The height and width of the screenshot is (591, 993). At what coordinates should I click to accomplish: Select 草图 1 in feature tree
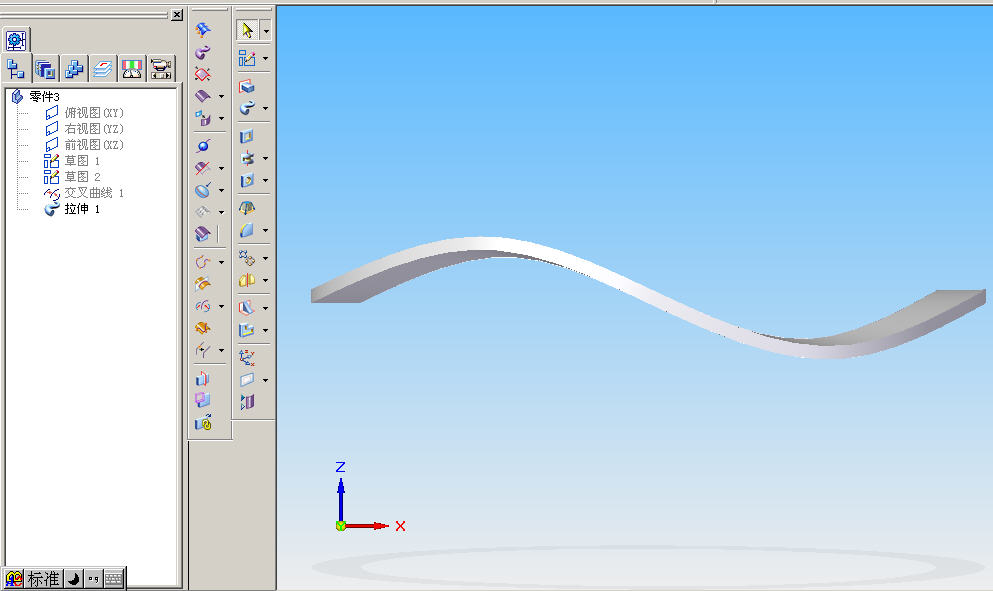(82, 161)
